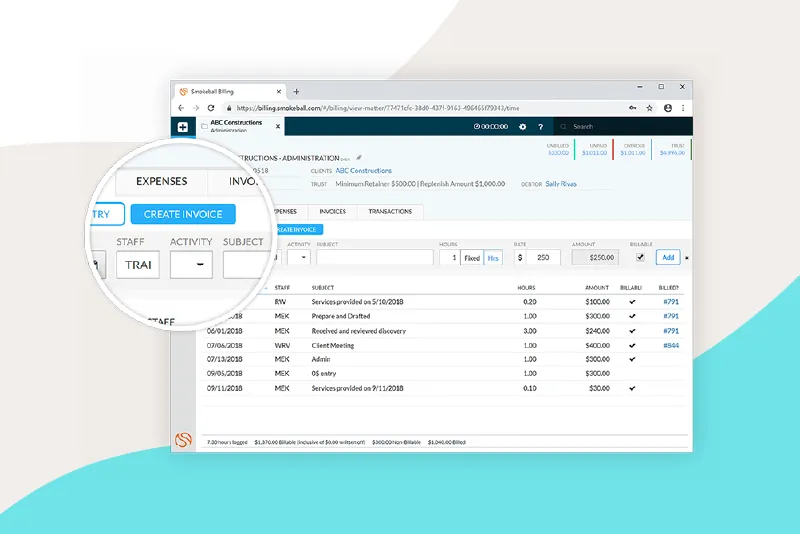This screenshot has width=800, height=534.
Task: Select the 'Client Meeting' entry row
Action: (443, 345)
